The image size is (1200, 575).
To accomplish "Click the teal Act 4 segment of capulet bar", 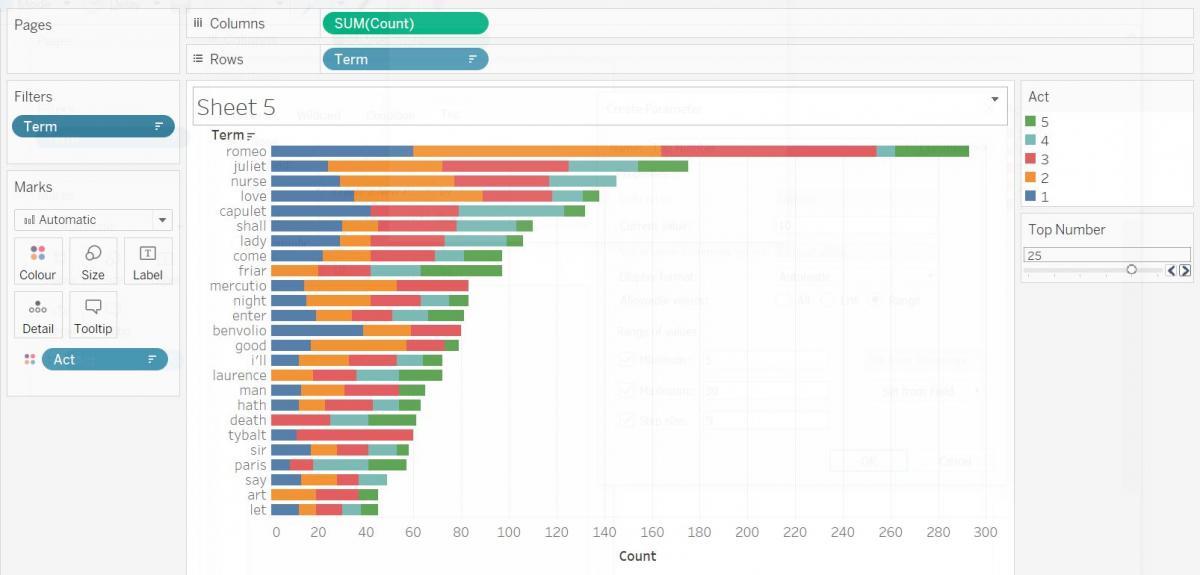I will [x=511, y=211].
